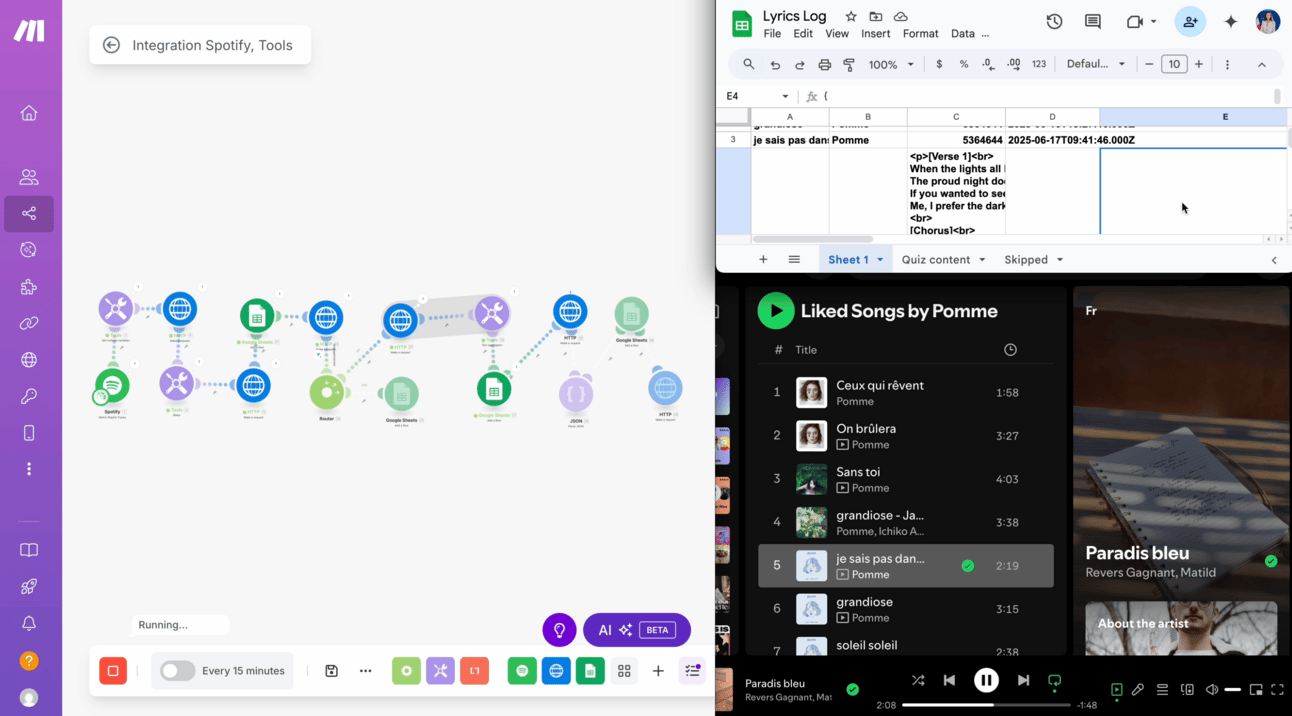Select Scenarios share icon in Make sidebar
This screenshot has width=1292, height=716.
coord(29,213)
